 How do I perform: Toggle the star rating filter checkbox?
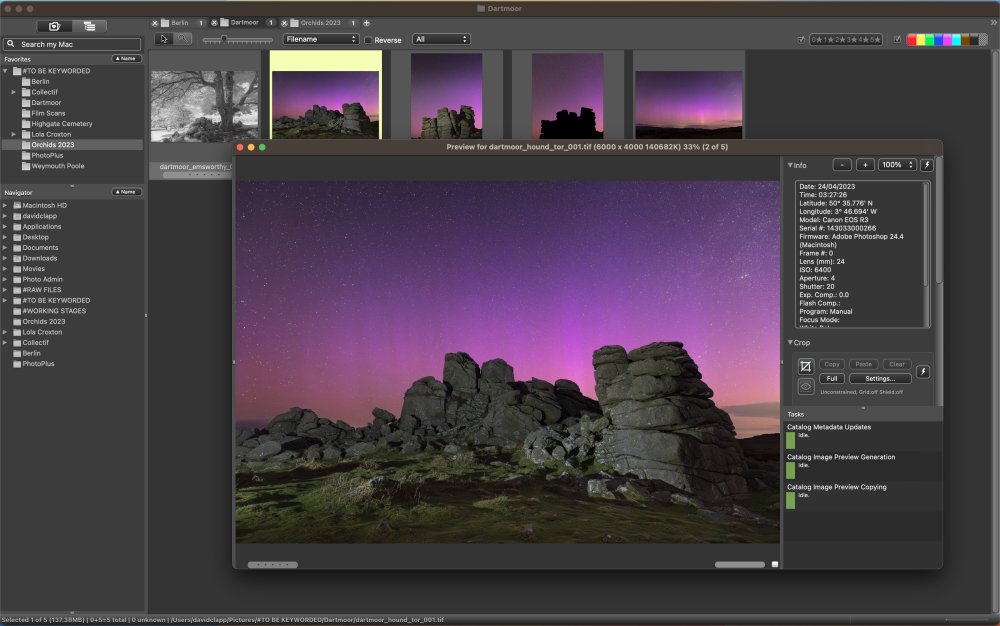coord(801,40)
